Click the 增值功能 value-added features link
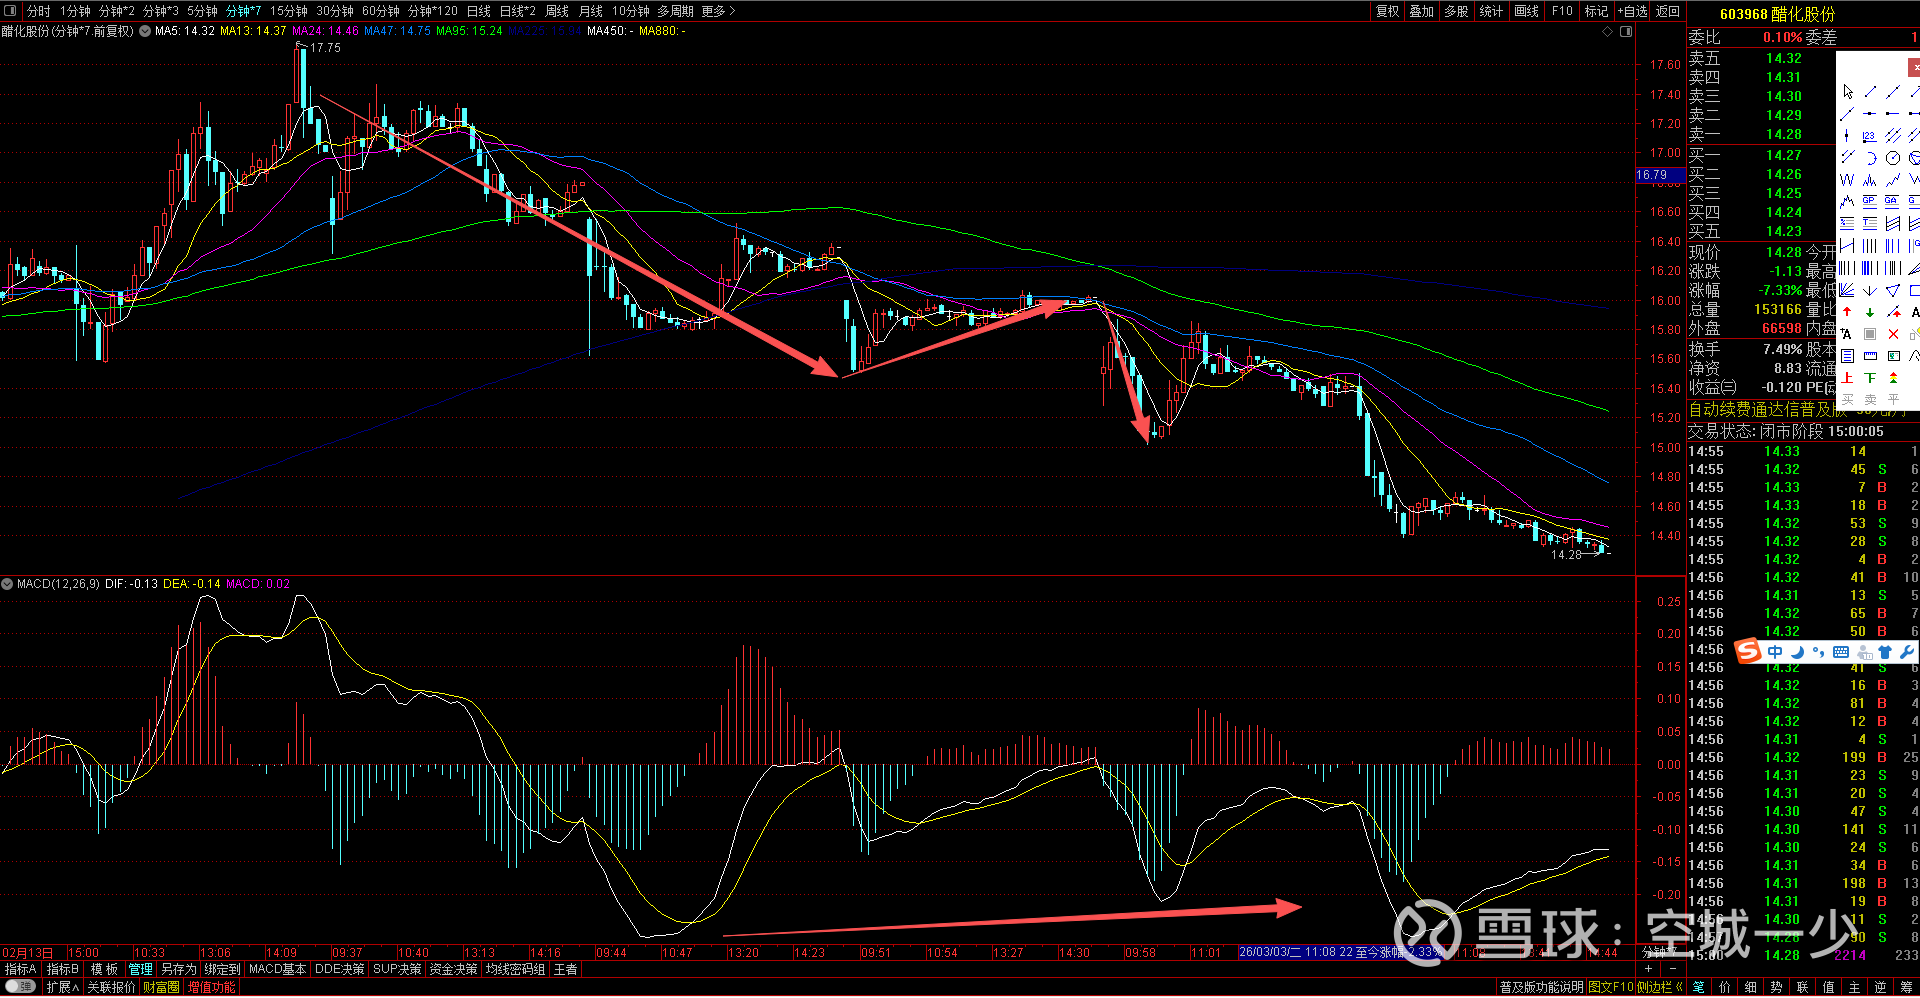The image size is (1920, 998). [212, 987]
